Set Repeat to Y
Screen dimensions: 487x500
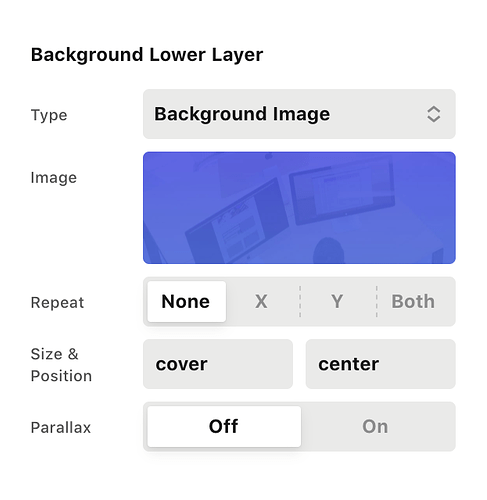coord(337,301)
